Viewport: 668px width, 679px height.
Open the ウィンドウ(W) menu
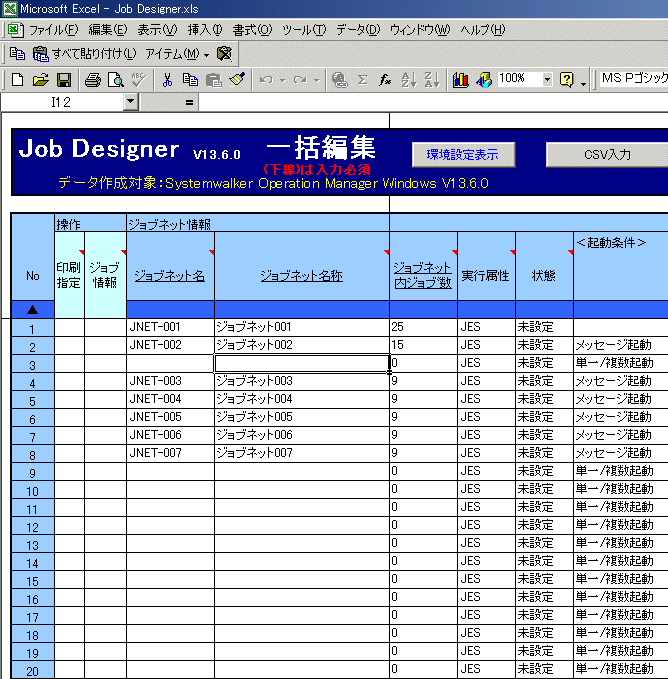coord(420,30)
